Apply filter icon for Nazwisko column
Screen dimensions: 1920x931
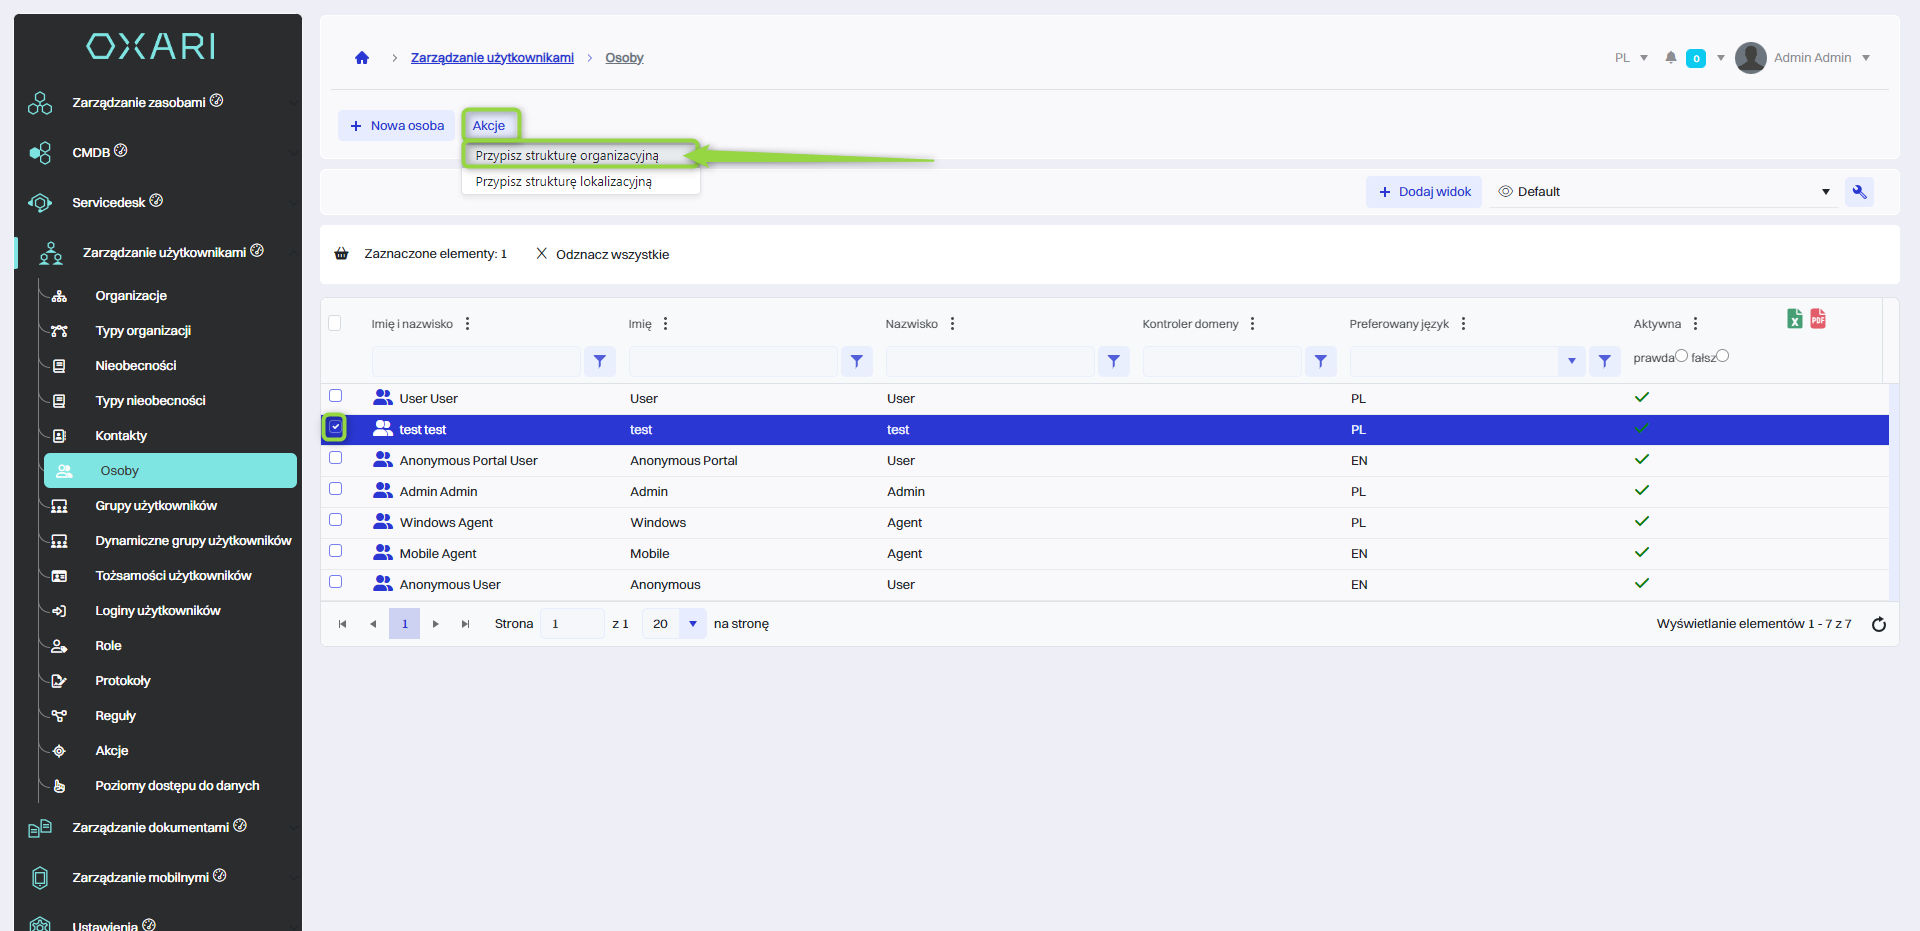(x=1113, y=361)
